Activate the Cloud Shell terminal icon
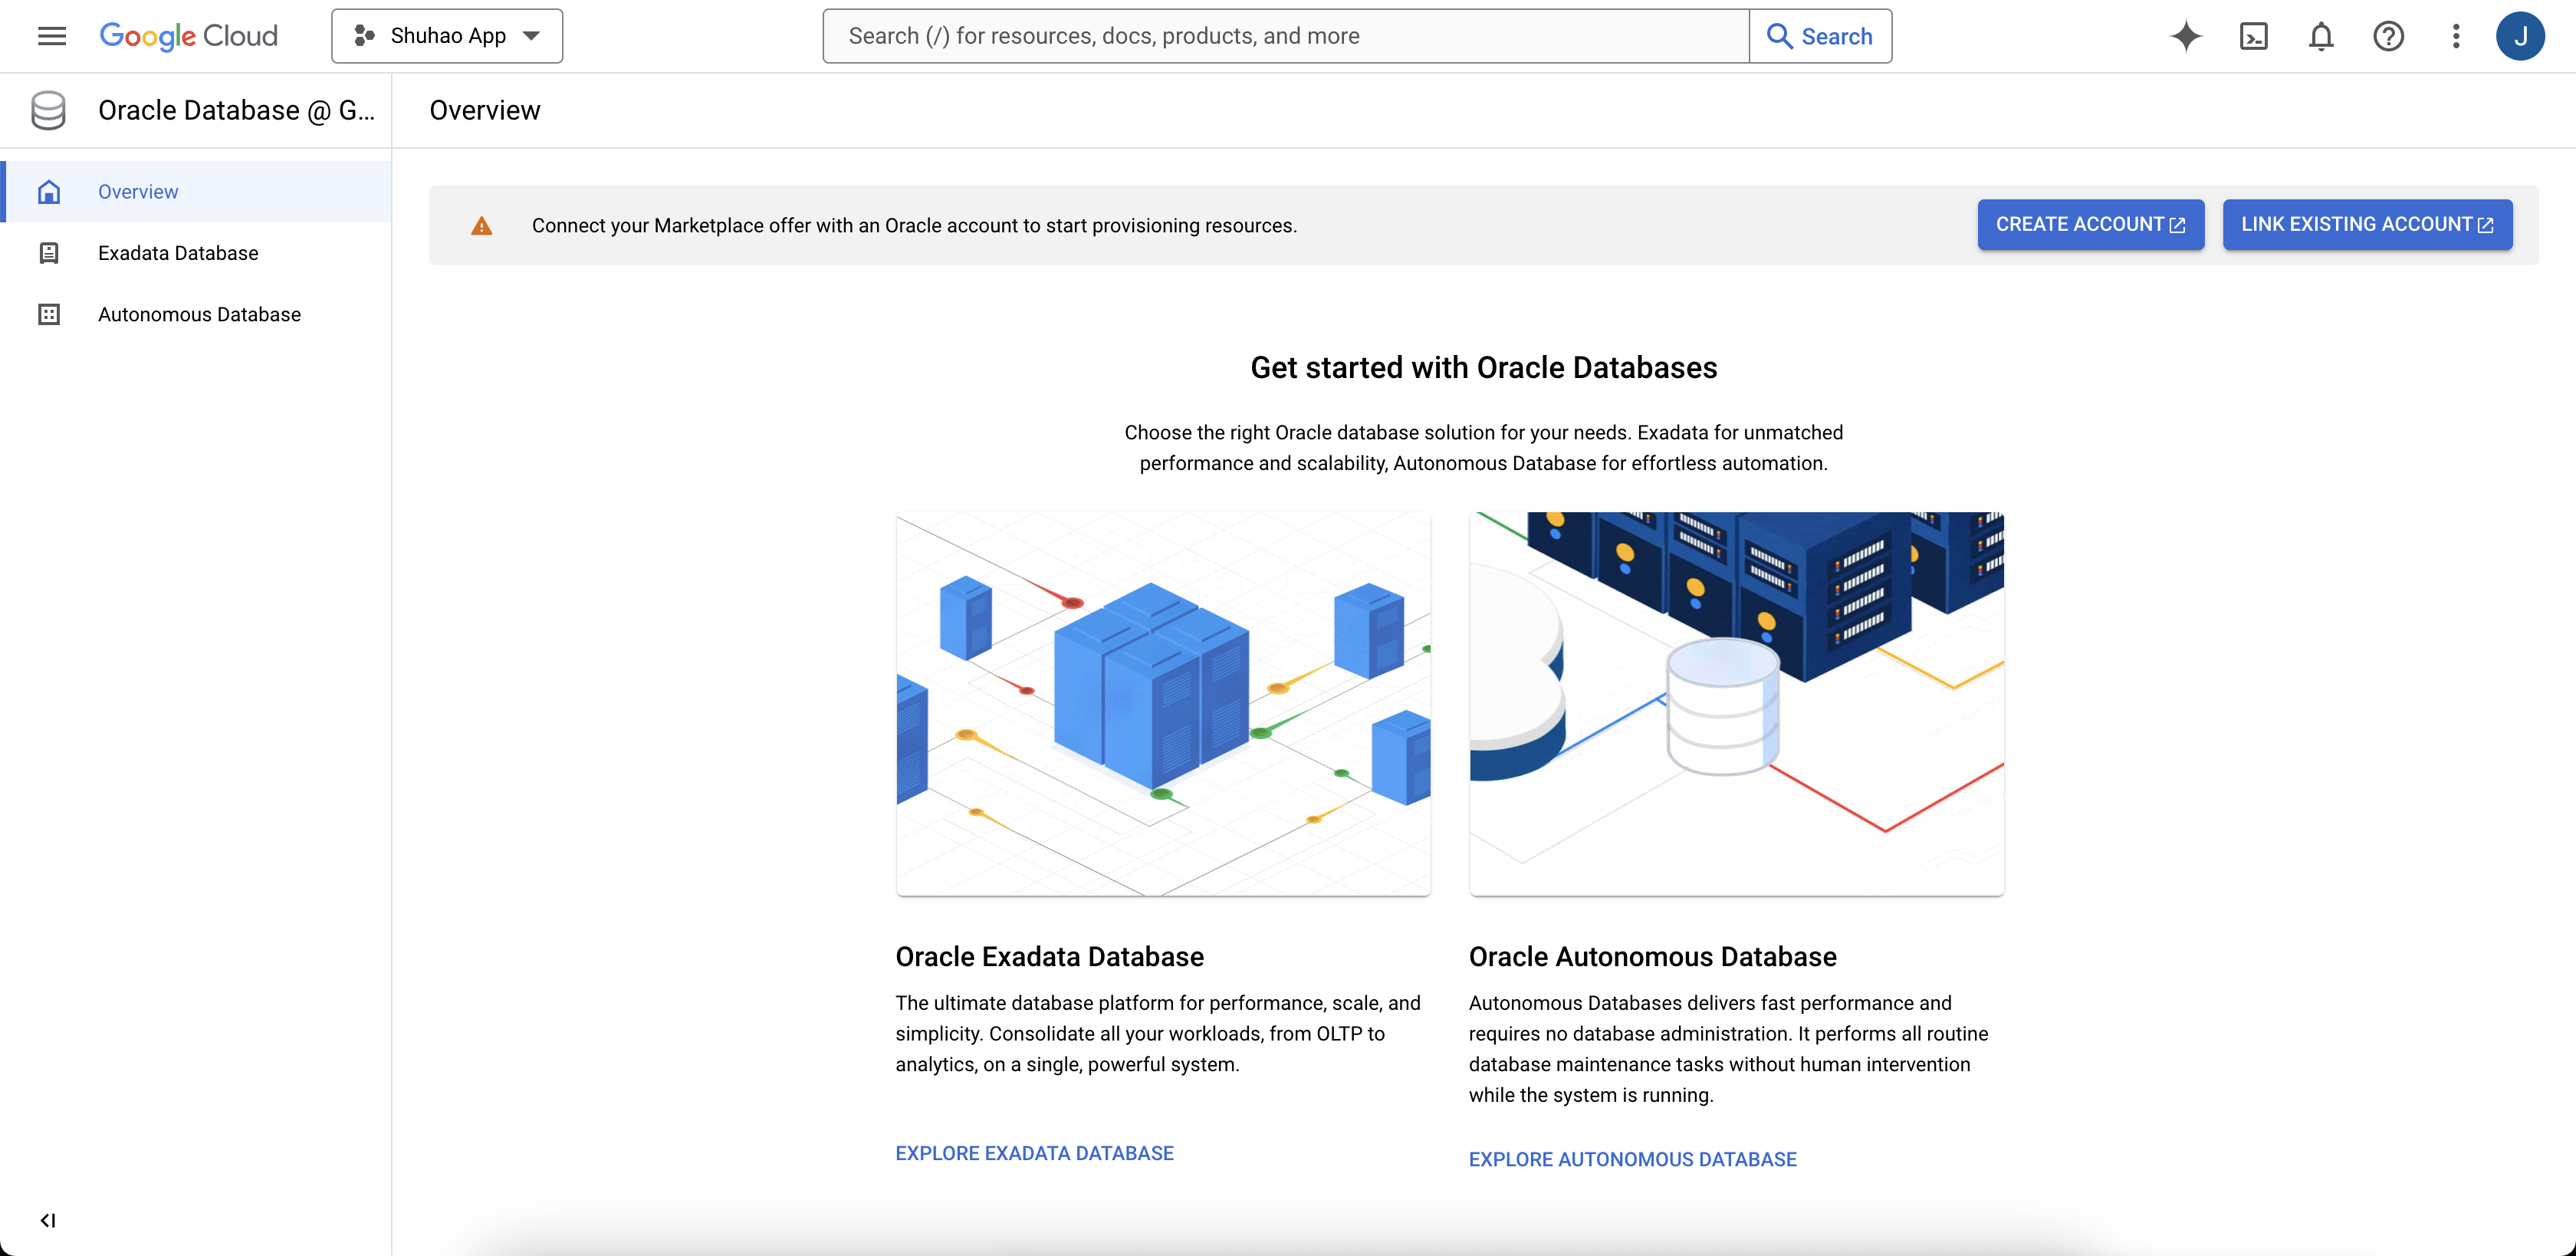 click(2254, 36)
